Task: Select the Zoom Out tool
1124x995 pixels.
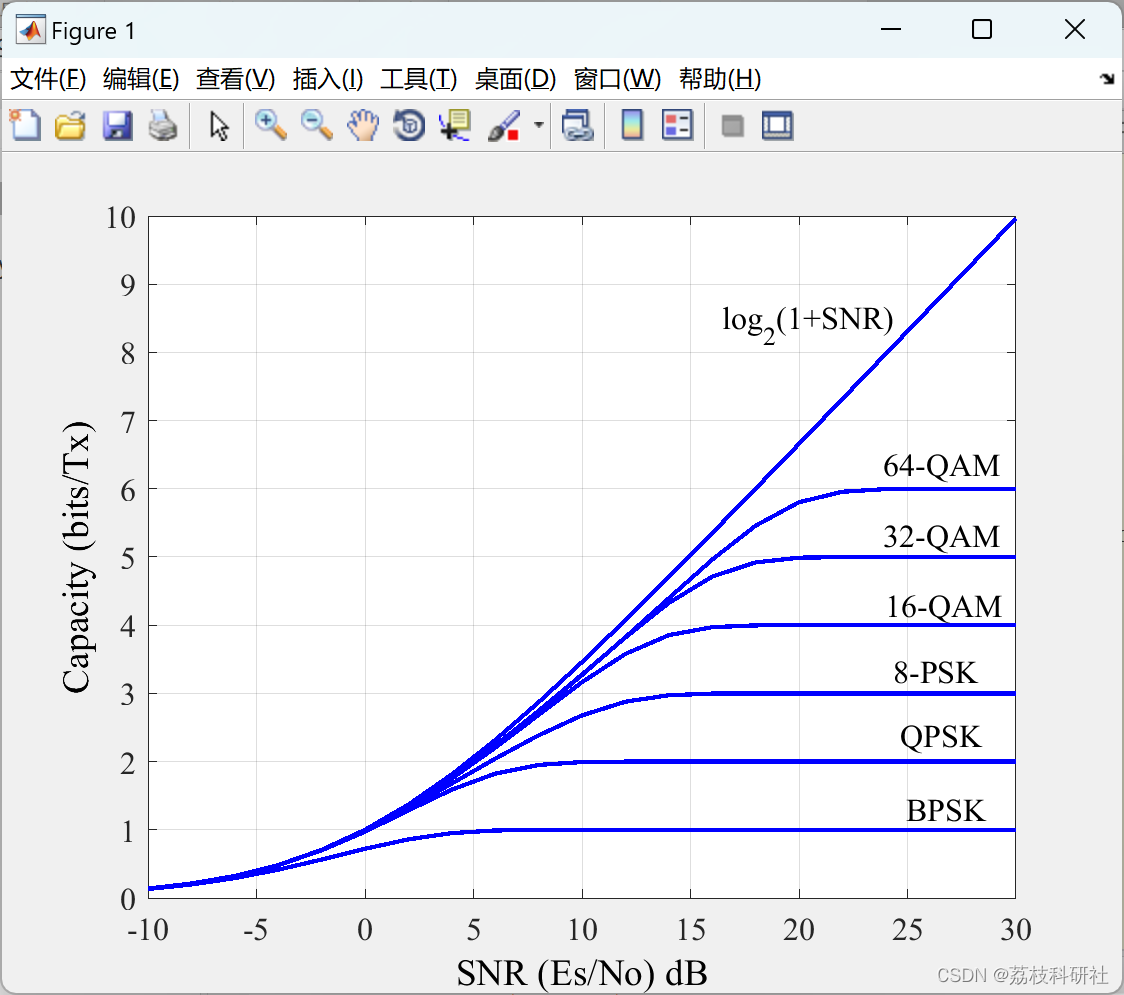Action: coord(317,125)
